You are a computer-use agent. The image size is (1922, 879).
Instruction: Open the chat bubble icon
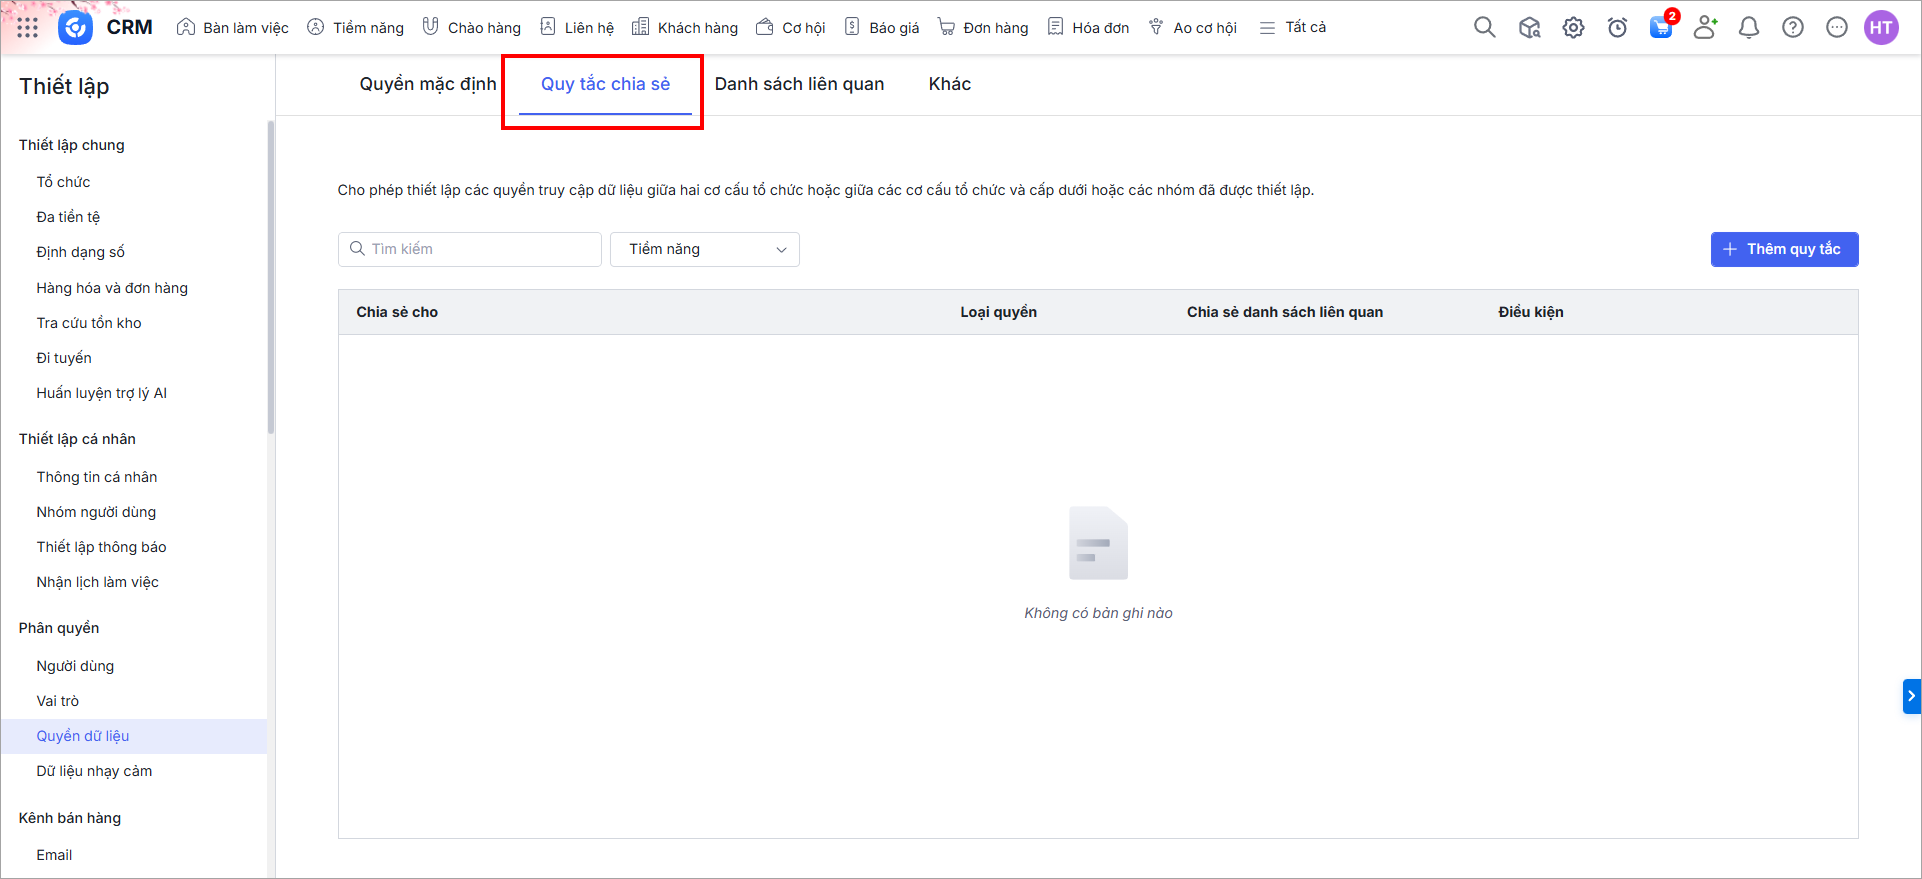[x=1837, y=28]
